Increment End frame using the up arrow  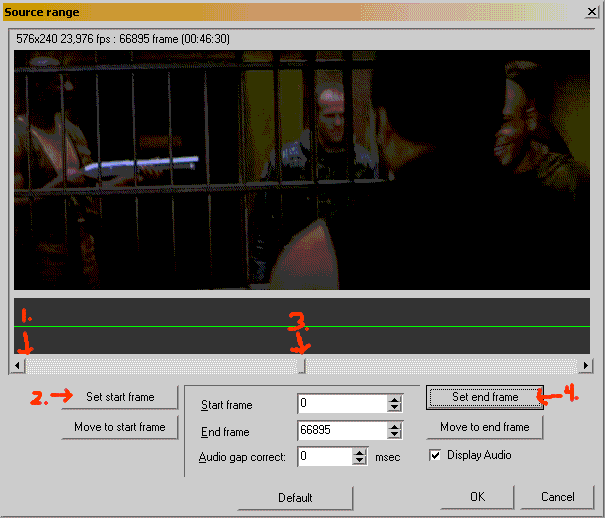tap(394, 426)
